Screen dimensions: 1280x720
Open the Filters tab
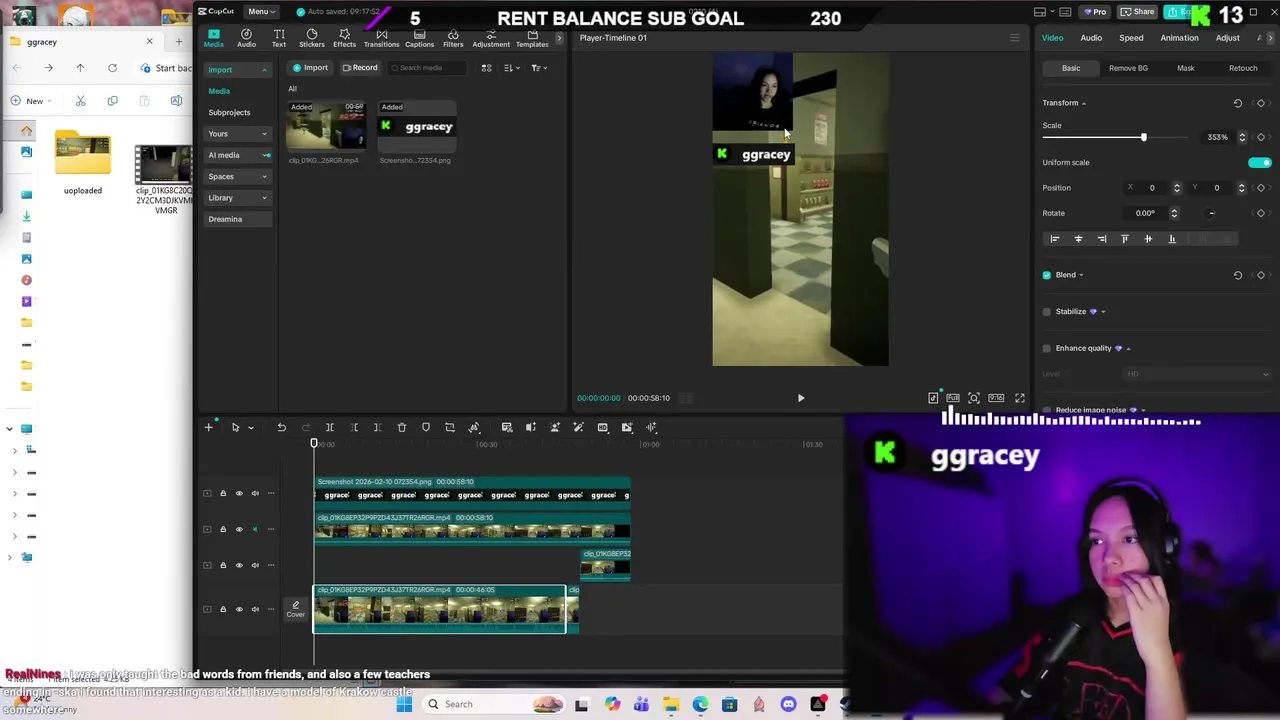pos(453,38)
